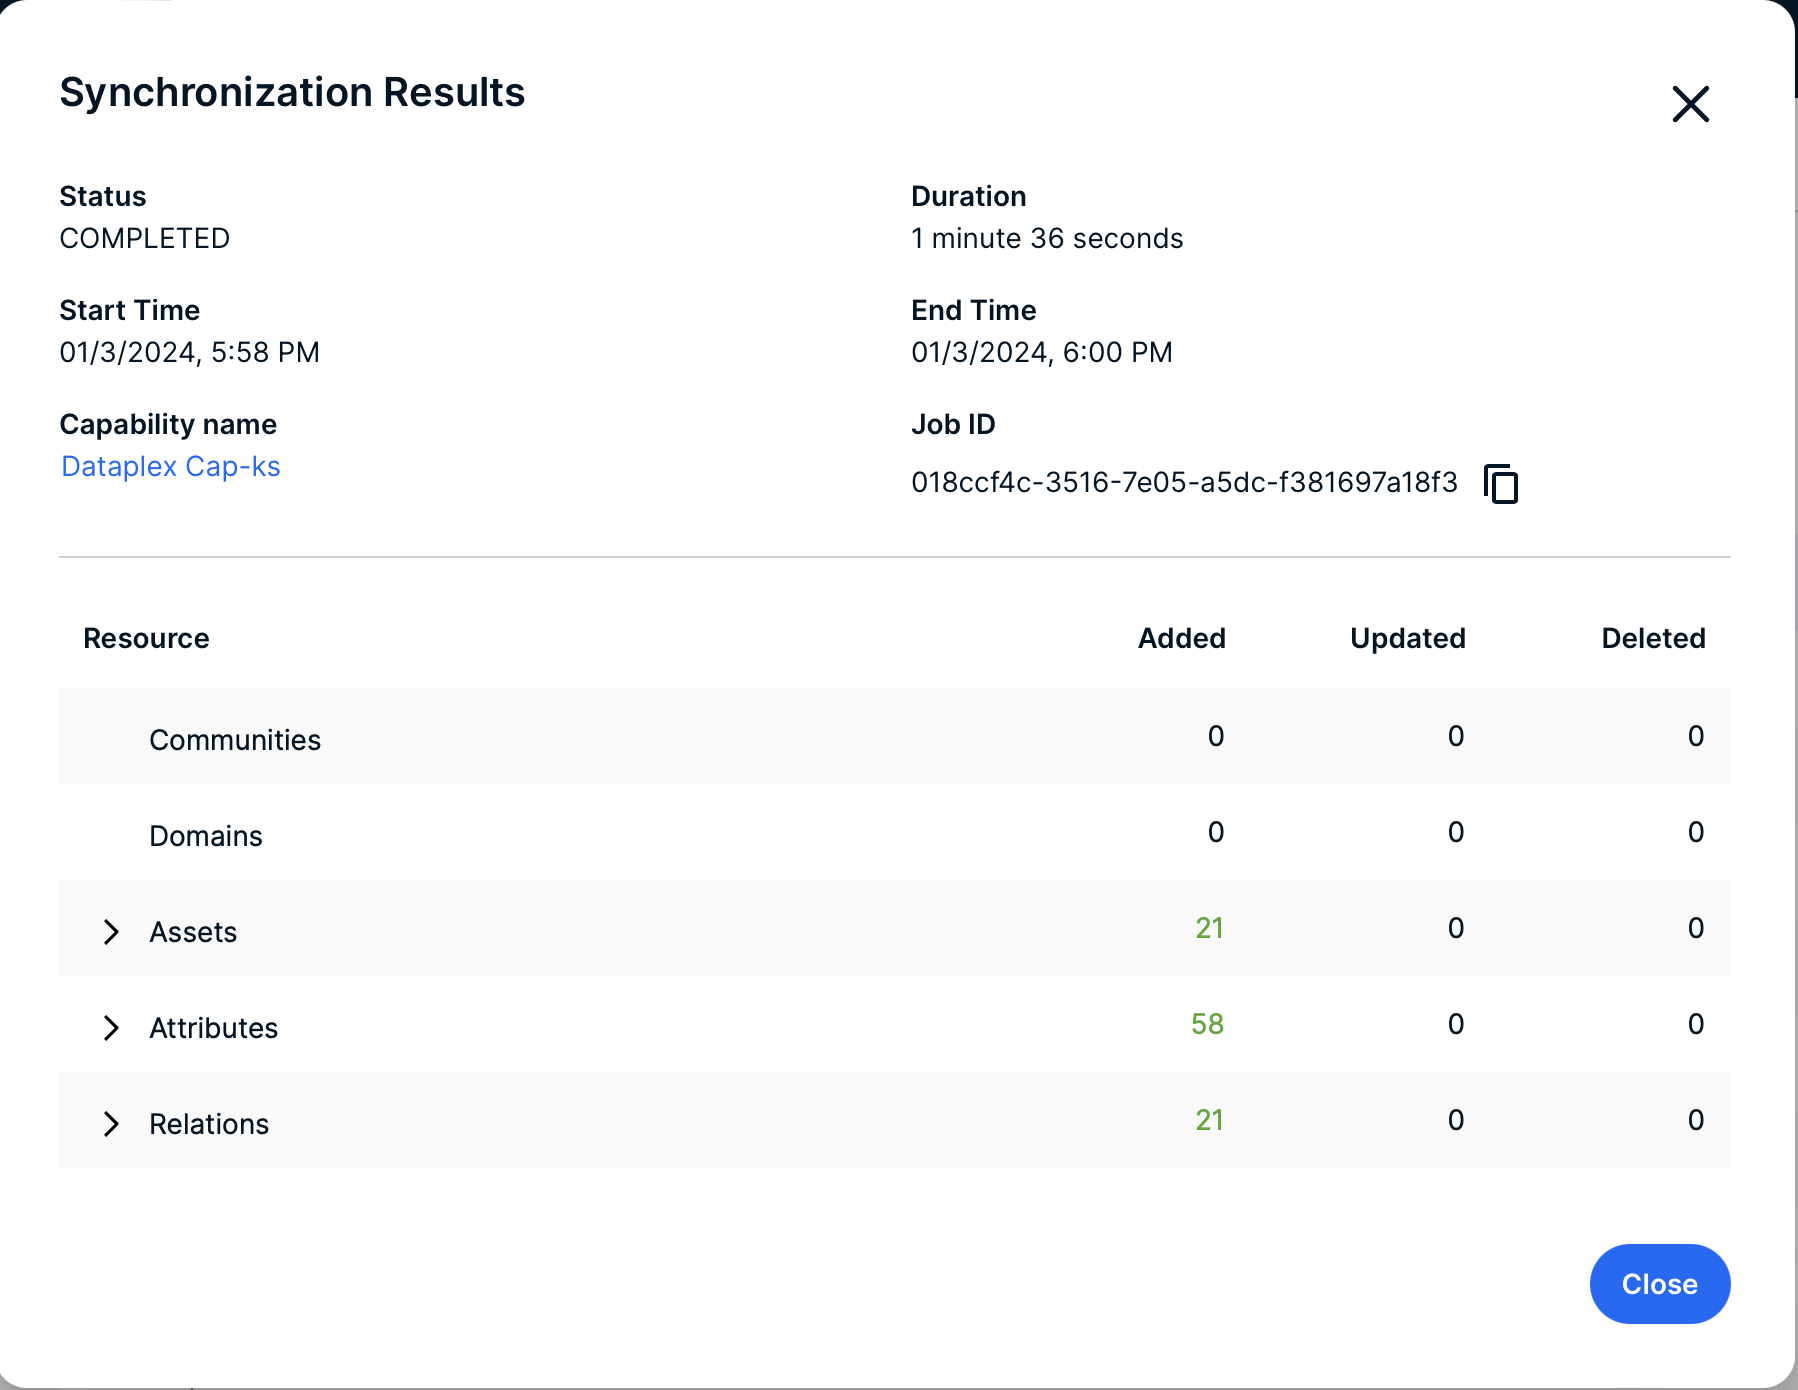Expand the Attributes row chevron
This screenshot has width=1798, height=1390.
point(111,1028)
